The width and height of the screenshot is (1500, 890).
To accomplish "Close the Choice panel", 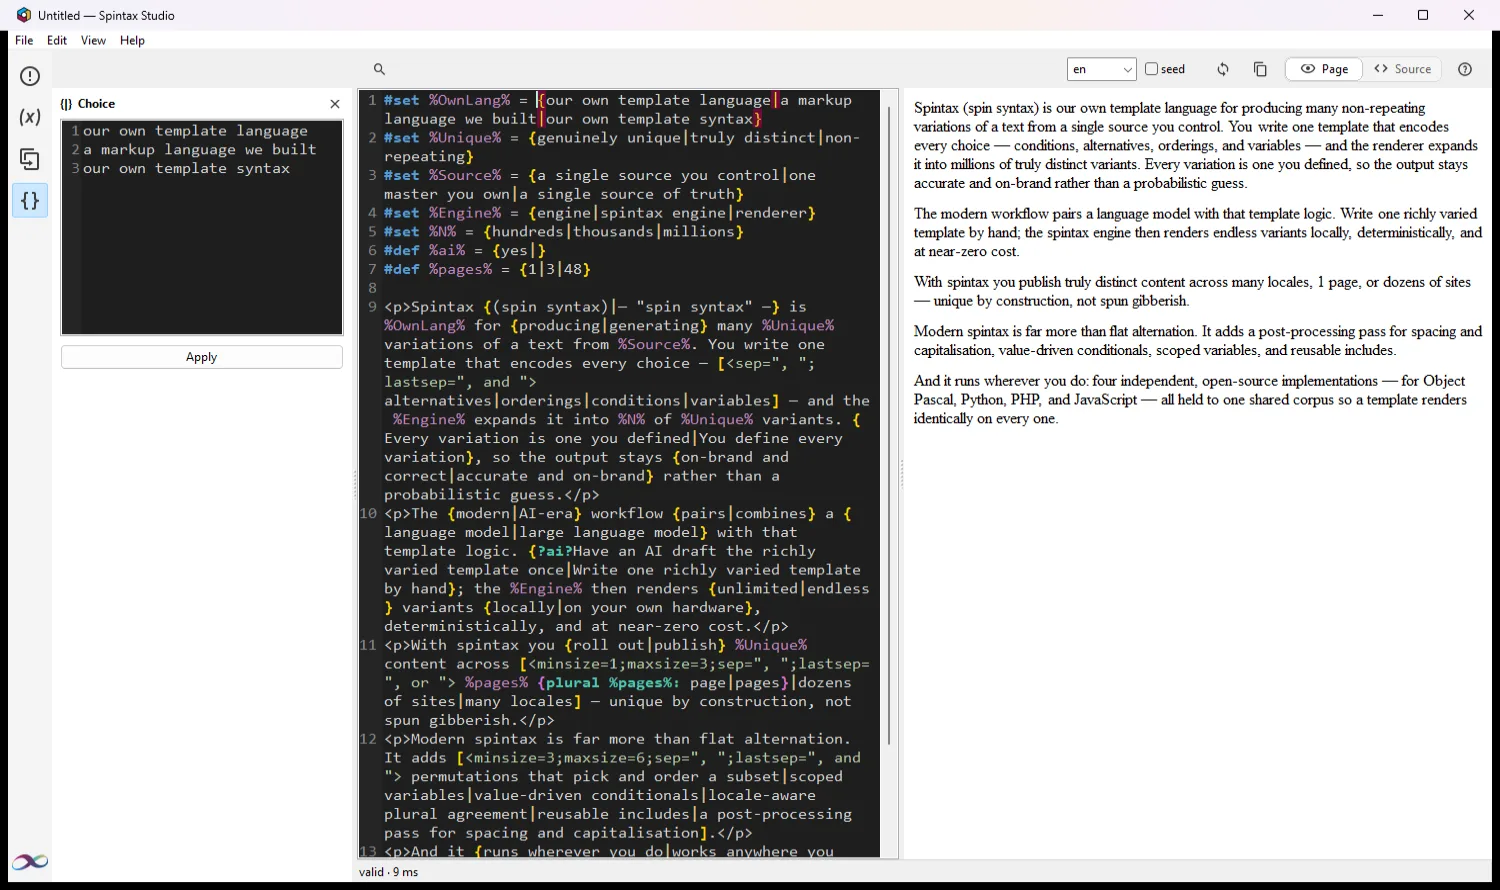I will (x=335, y=104).
